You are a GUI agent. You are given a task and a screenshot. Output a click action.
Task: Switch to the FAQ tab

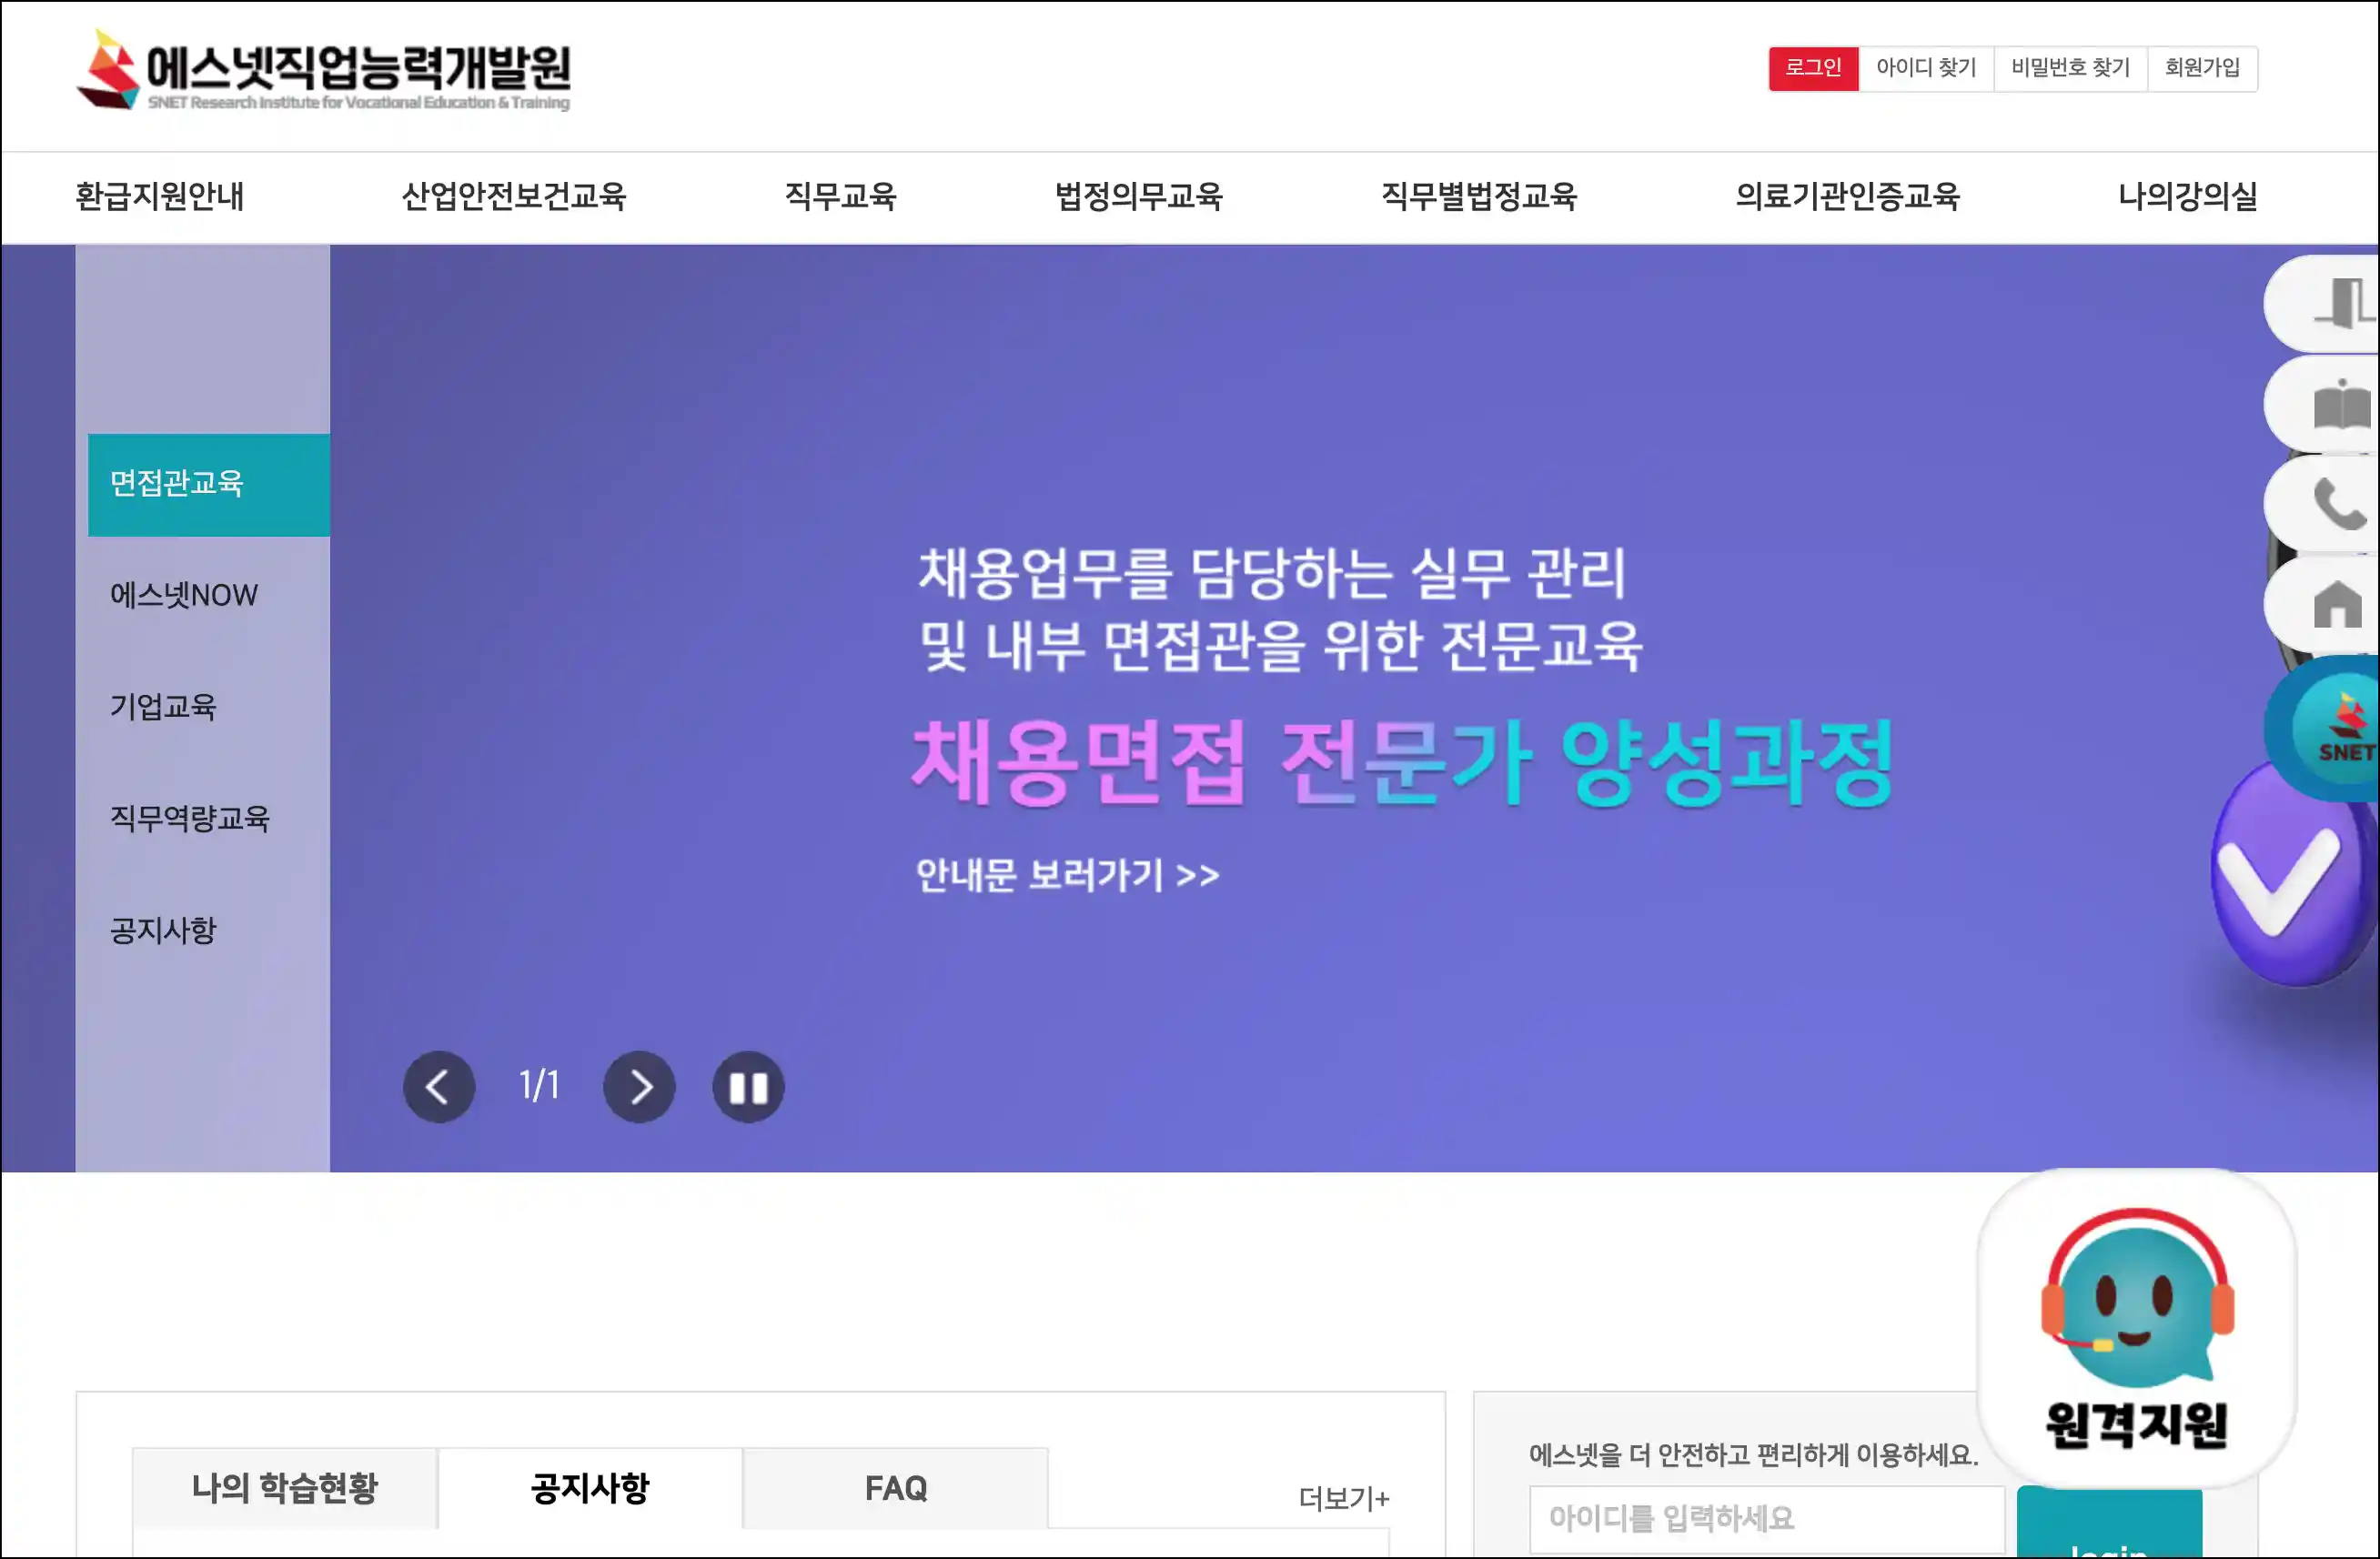896,1488
